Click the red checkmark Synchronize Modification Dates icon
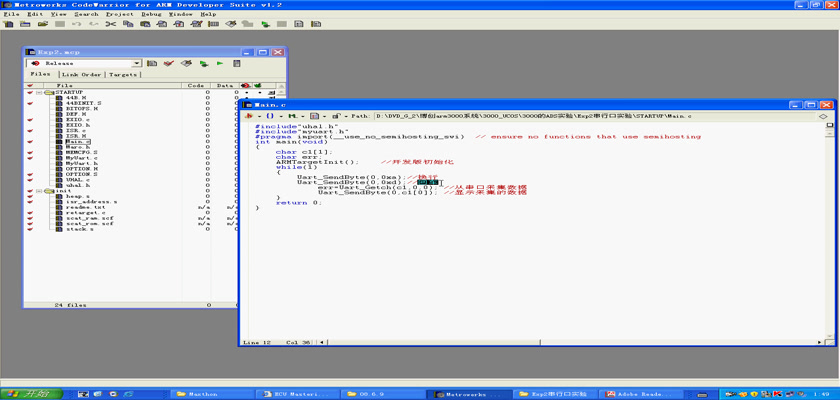 coord(169,63)
